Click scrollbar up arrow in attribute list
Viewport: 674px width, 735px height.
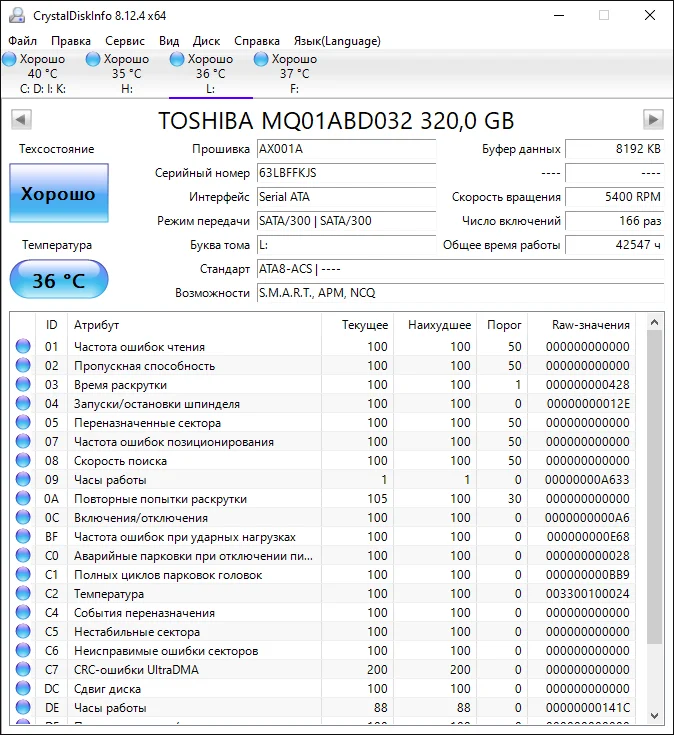(655, 322)
